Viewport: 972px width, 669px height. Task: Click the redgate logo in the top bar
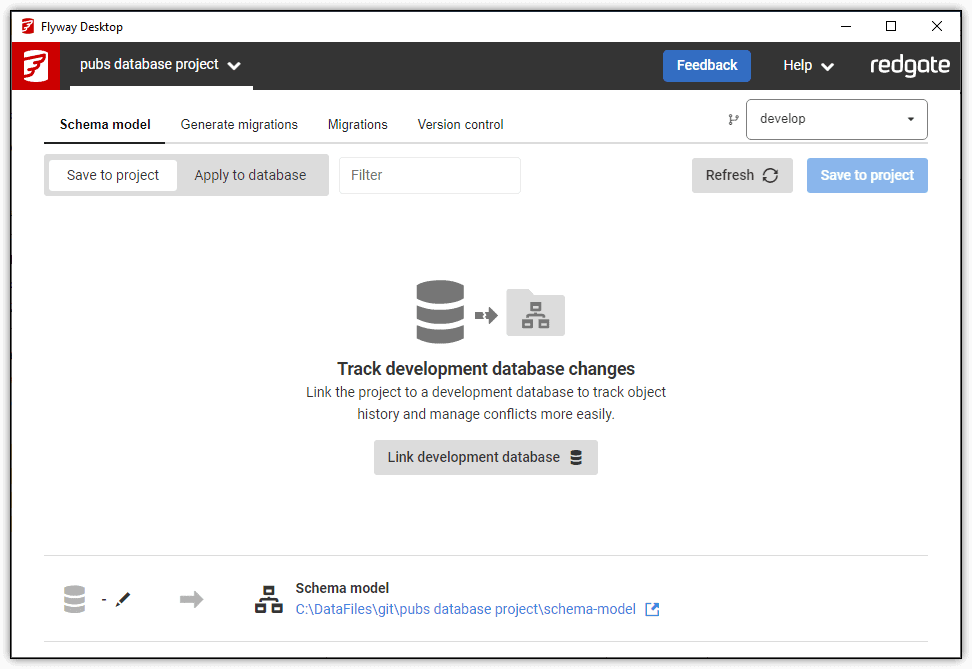point(909,65)
